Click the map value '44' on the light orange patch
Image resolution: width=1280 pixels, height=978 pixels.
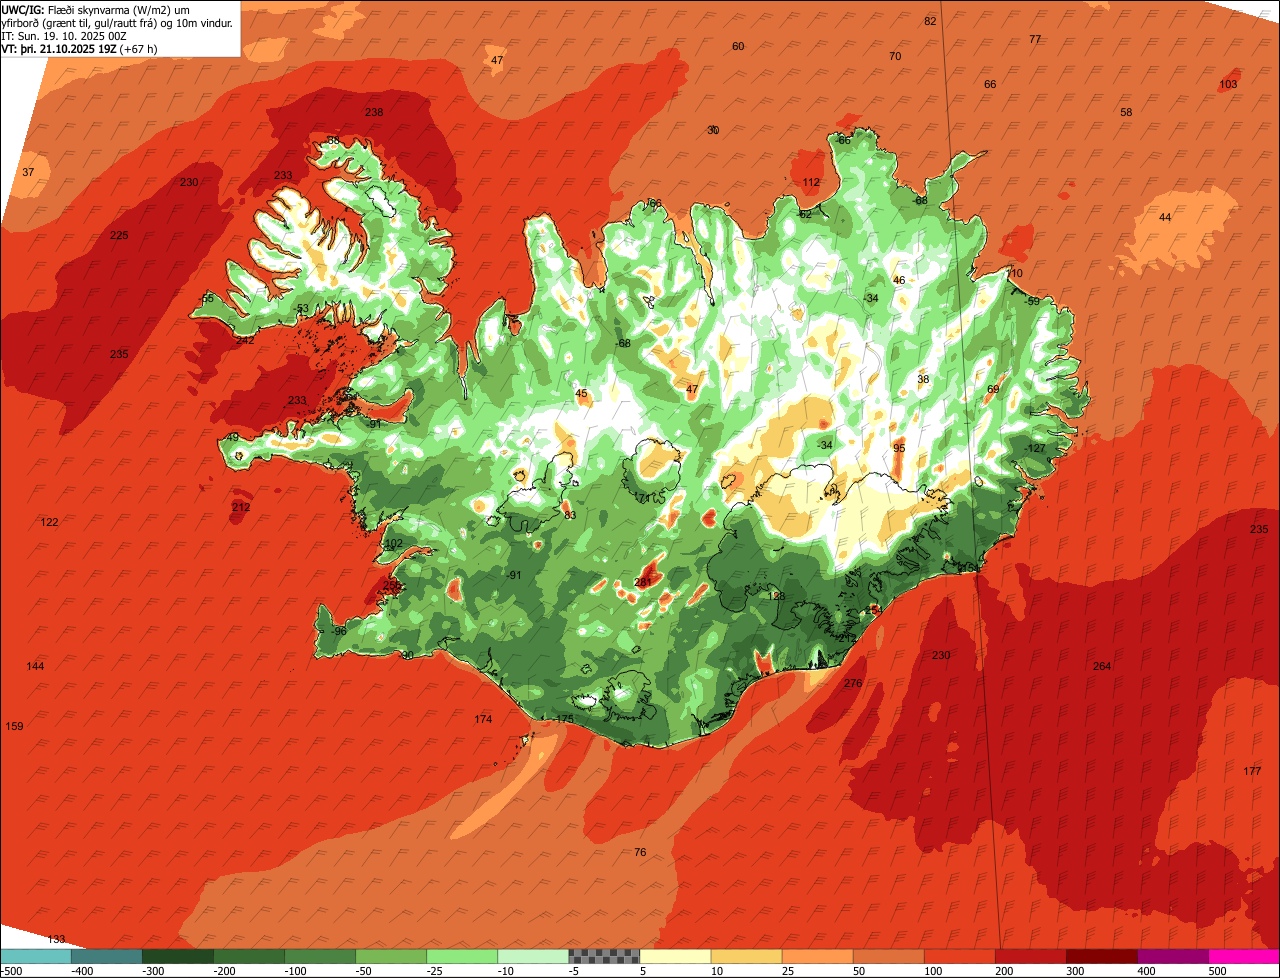[x=1165, y=218]
